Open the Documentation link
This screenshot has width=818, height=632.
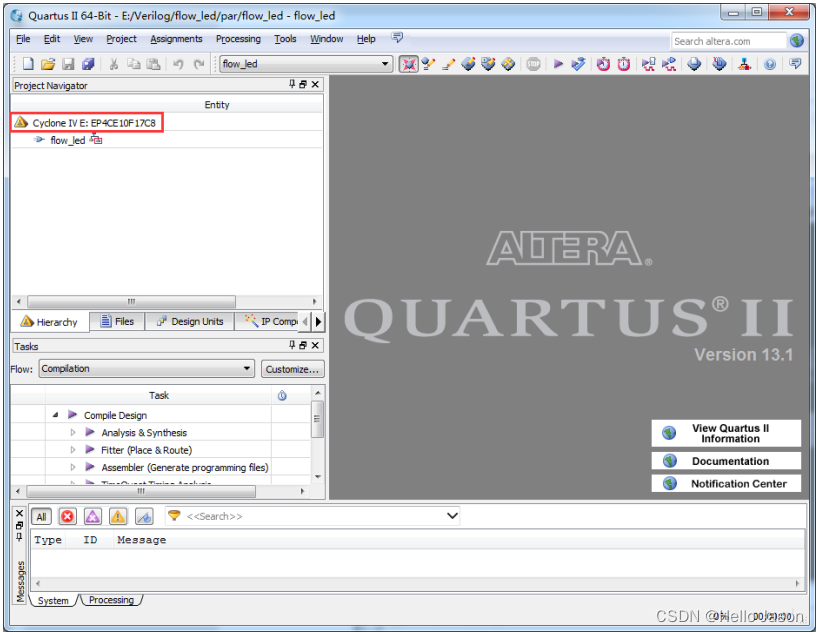point(726,461)
